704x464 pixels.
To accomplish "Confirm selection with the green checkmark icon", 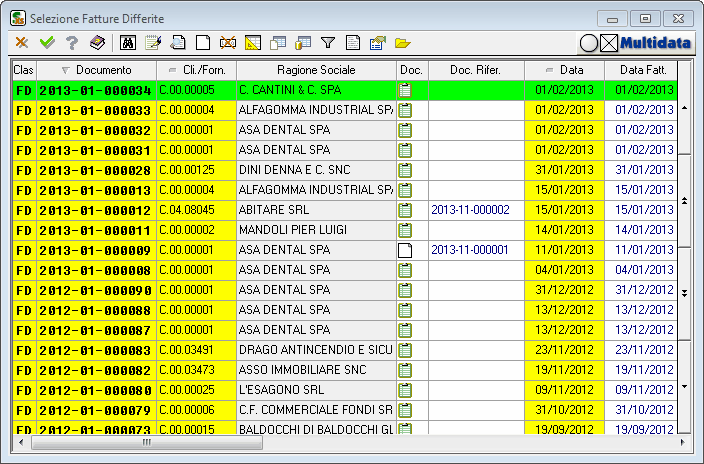I will tap(47, 43).
